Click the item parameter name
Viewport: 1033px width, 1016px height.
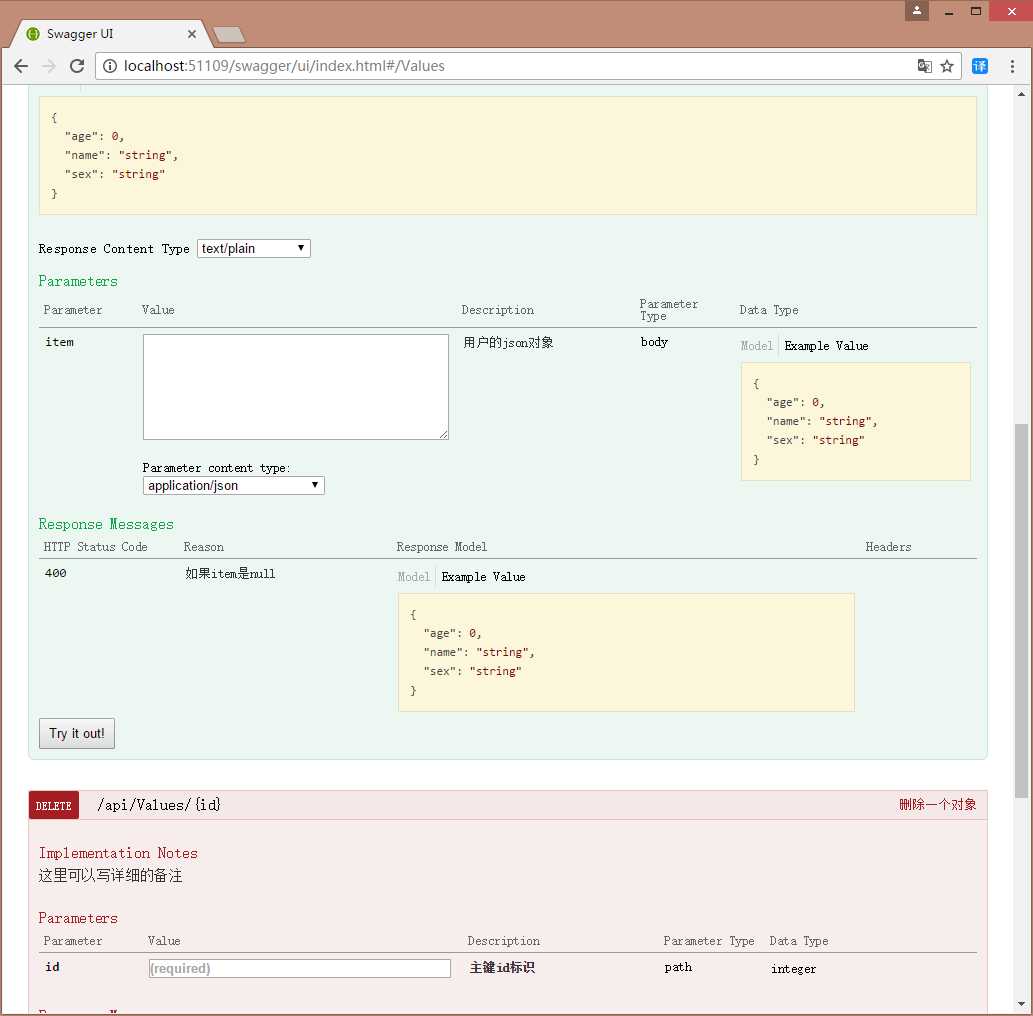tap(59, 342)
